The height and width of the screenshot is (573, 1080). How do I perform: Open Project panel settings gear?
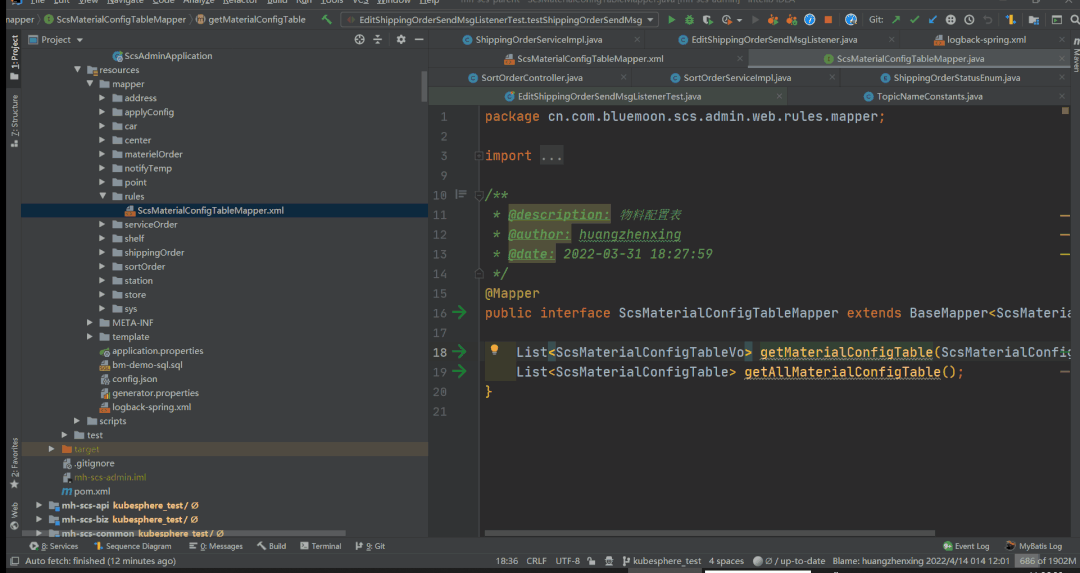[x=401, y=40]
